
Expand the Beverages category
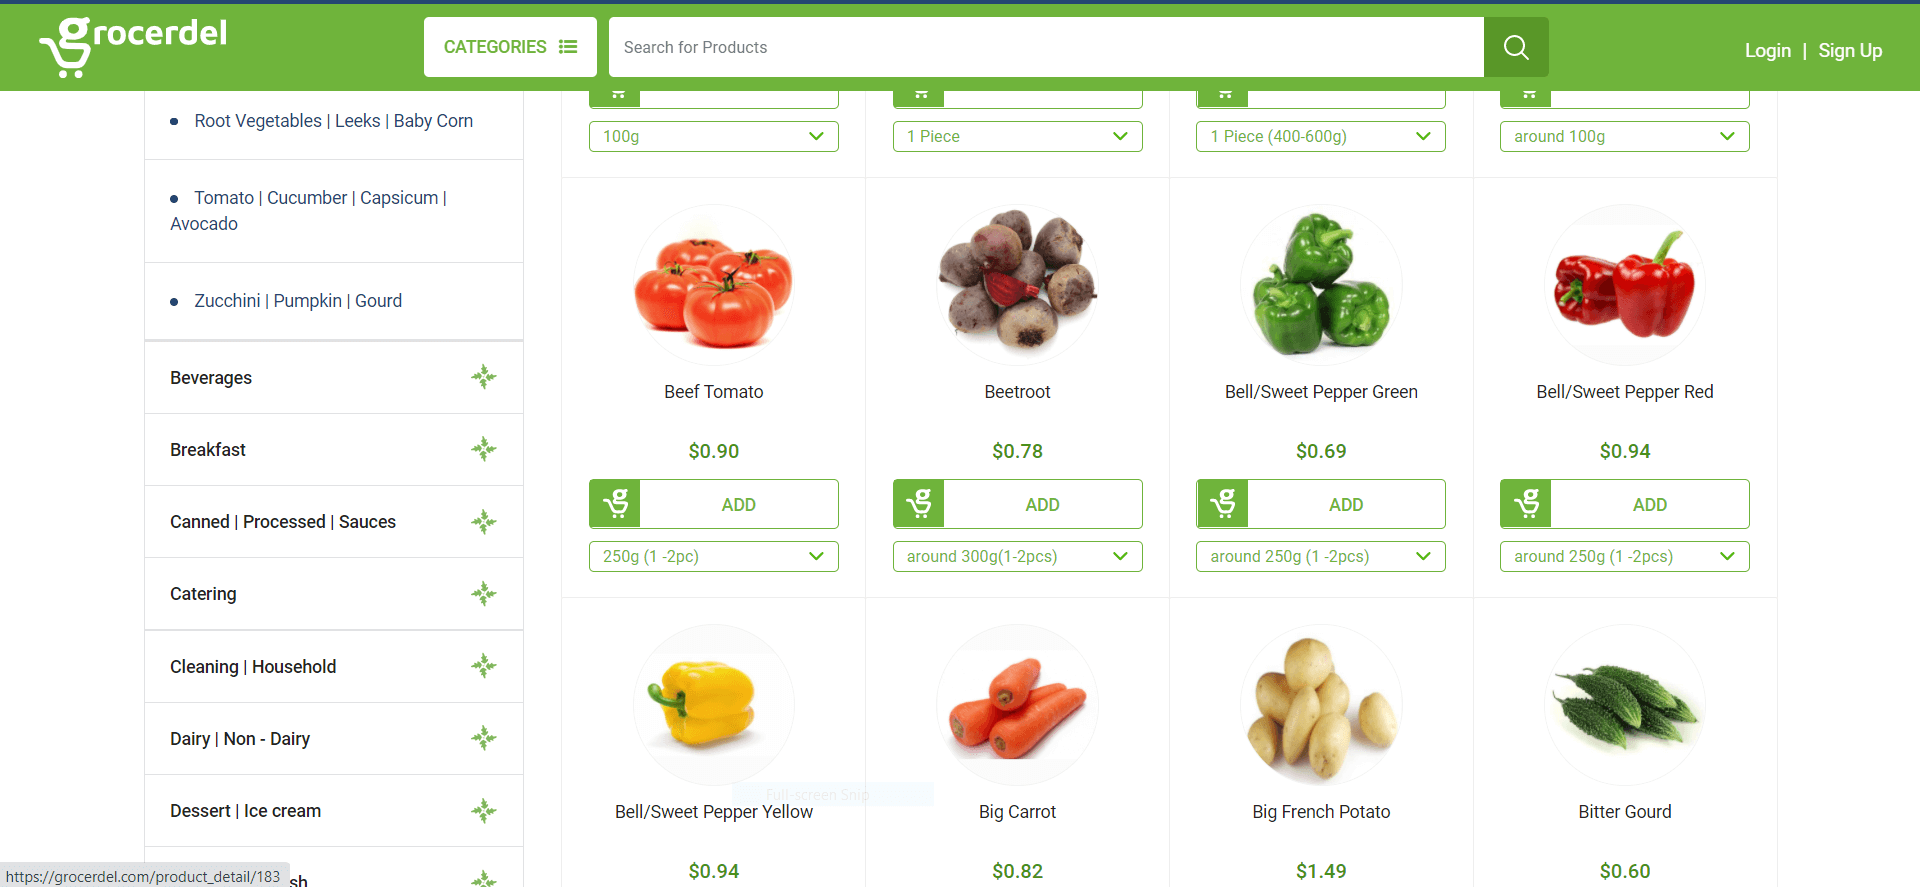[x=484, y=377]
